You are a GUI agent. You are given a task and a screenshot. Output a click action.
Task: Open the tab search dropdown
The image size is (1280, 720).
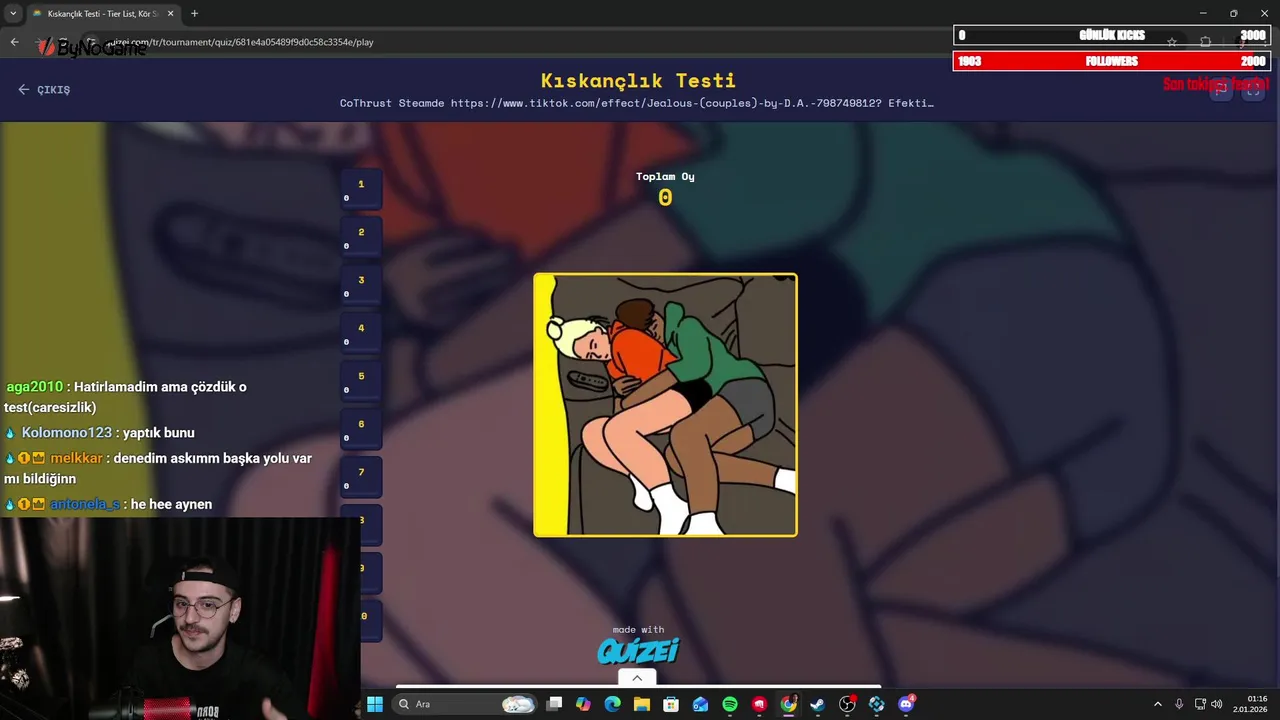[13, 14]
